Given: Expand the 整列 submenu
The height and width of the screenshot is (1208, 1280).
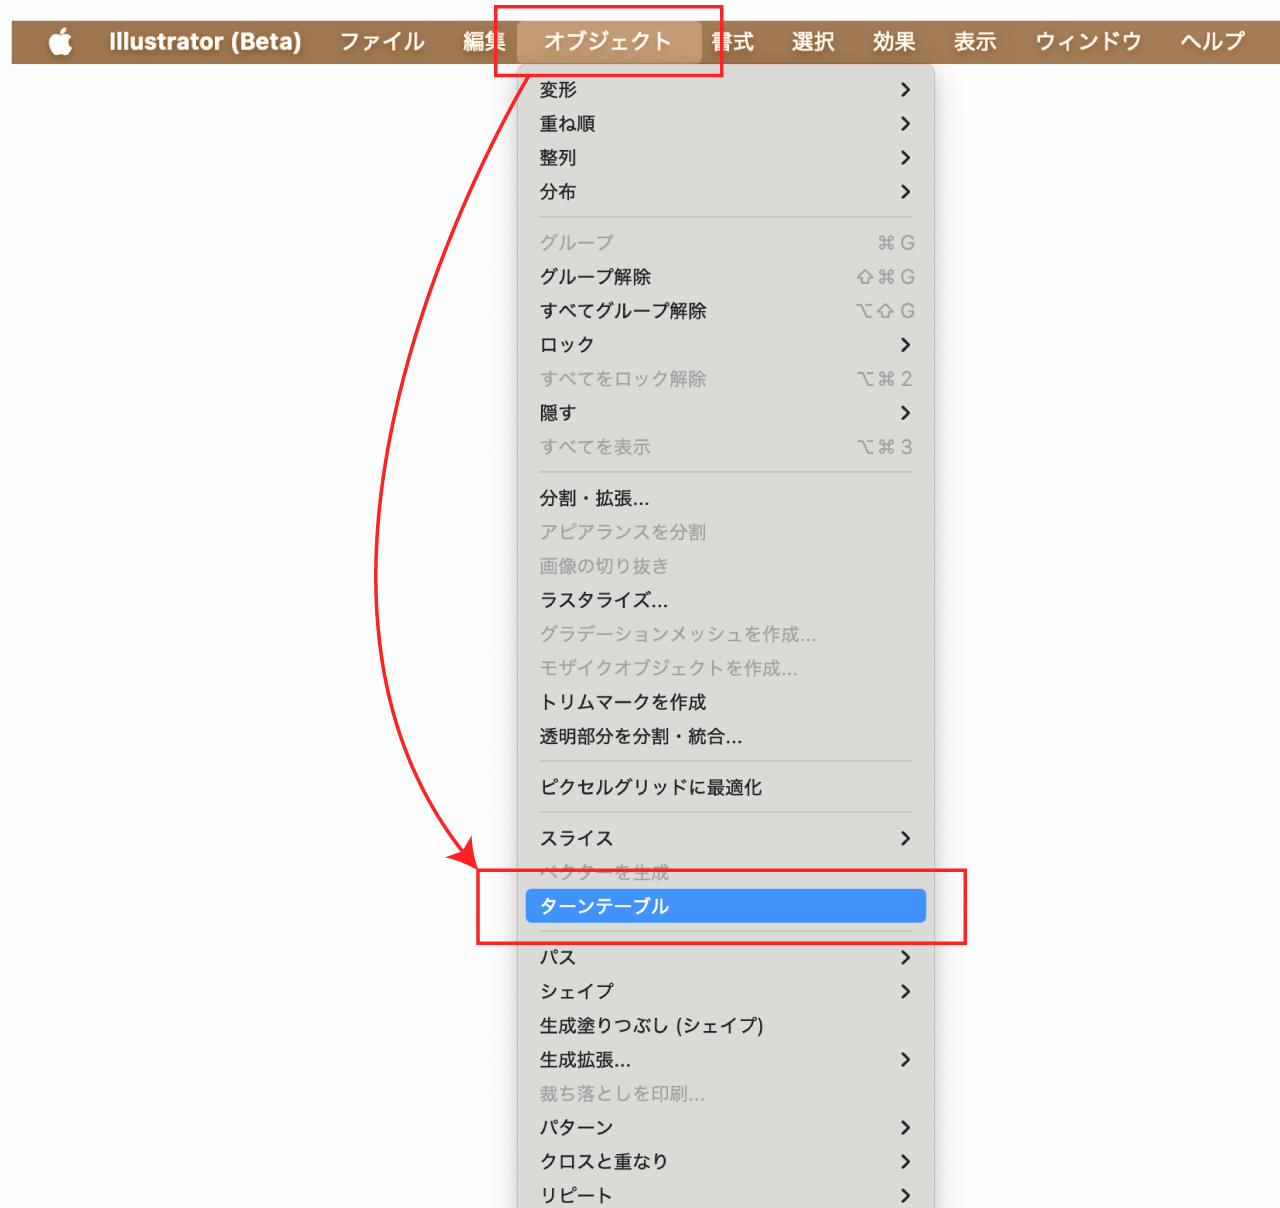Looking at the screenshot, I should tap(726, 158).
